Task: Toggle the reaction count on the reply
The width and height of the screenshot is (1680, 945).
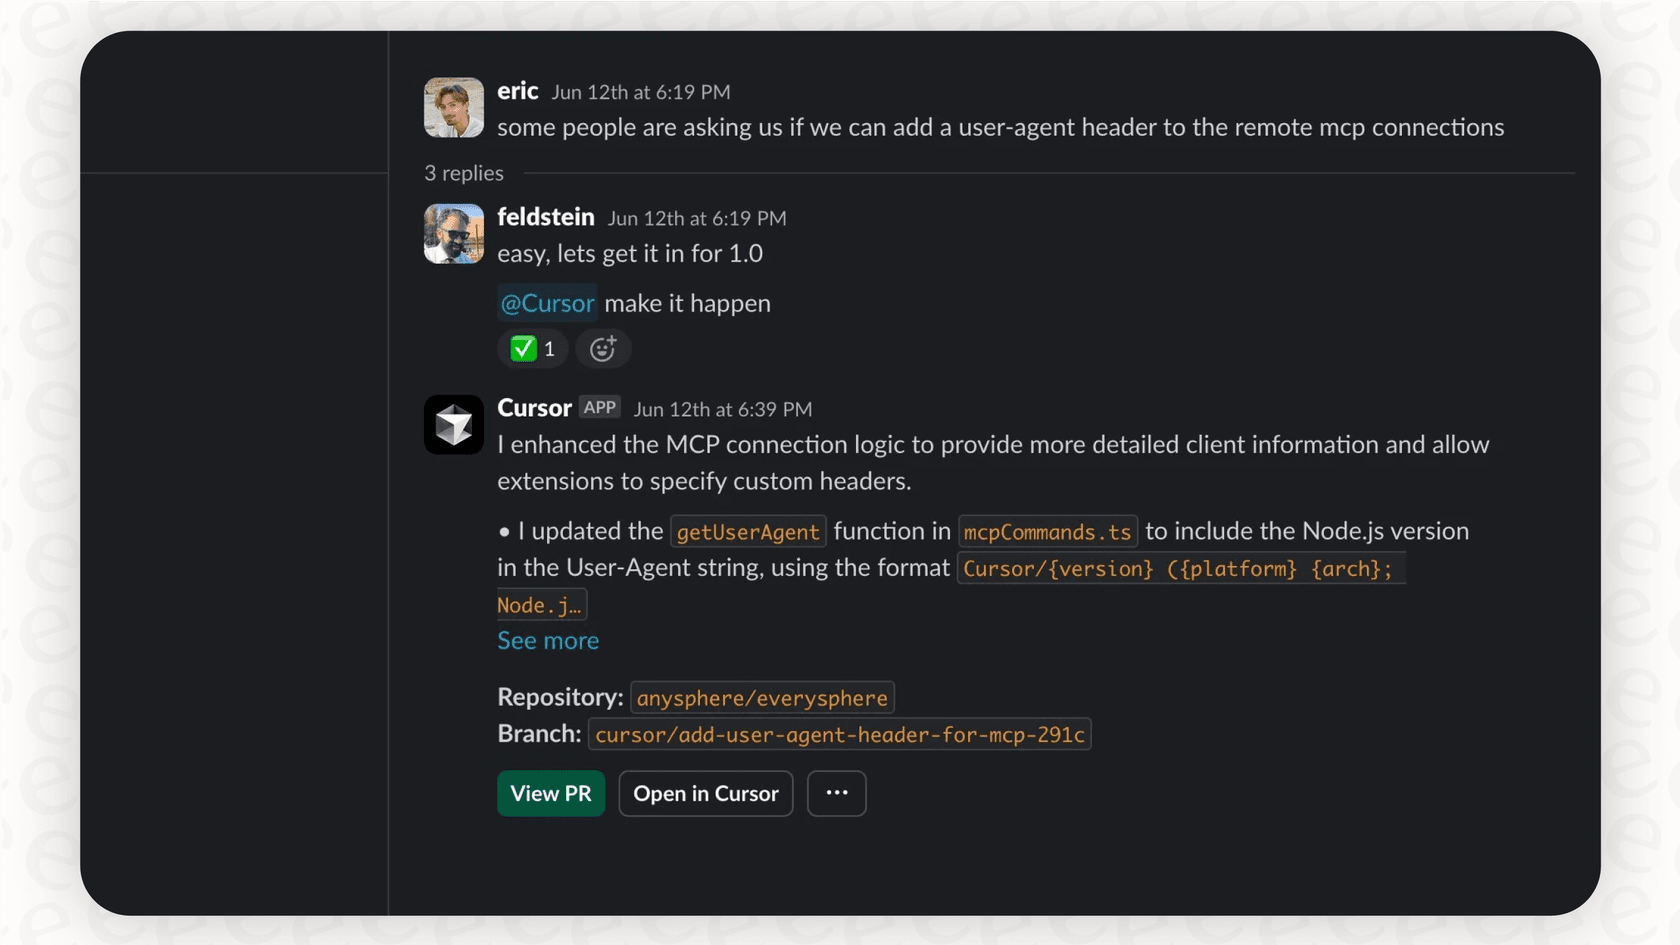Action: tap(548, 348)
